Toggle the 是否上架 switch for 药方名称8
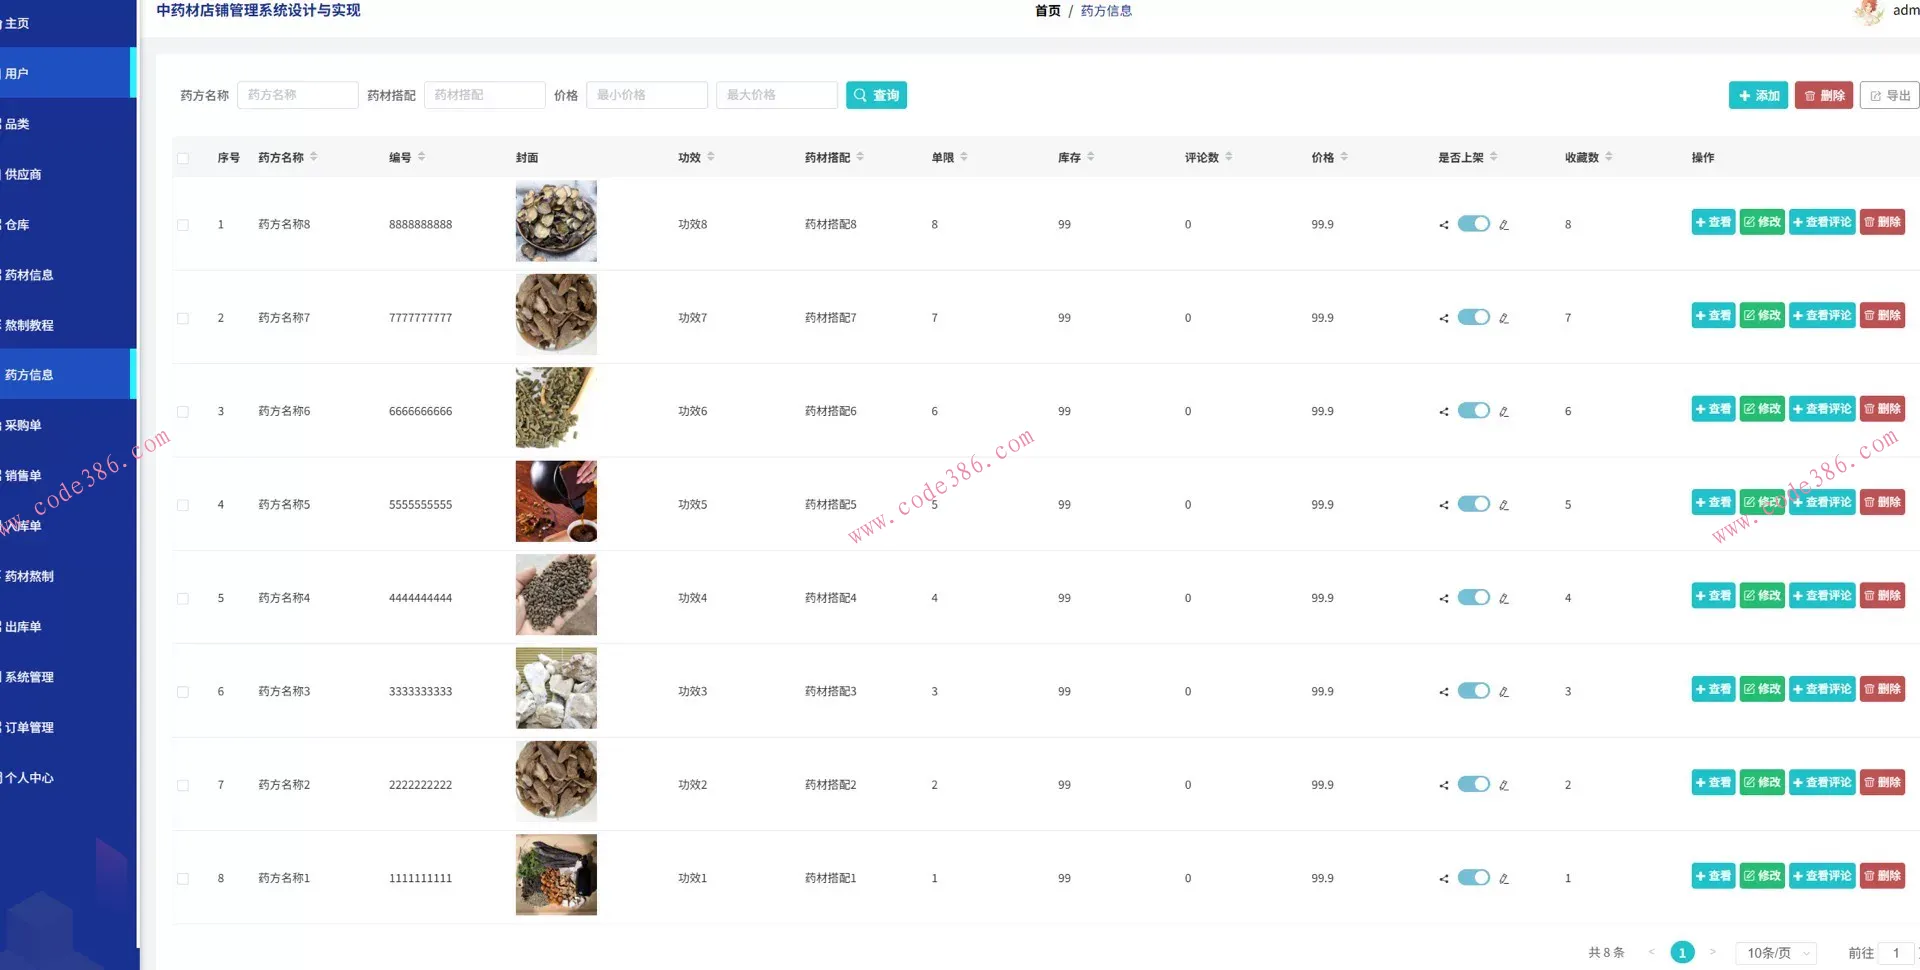This screenshot has height=970, width=1920. [x=1474, y=224]
